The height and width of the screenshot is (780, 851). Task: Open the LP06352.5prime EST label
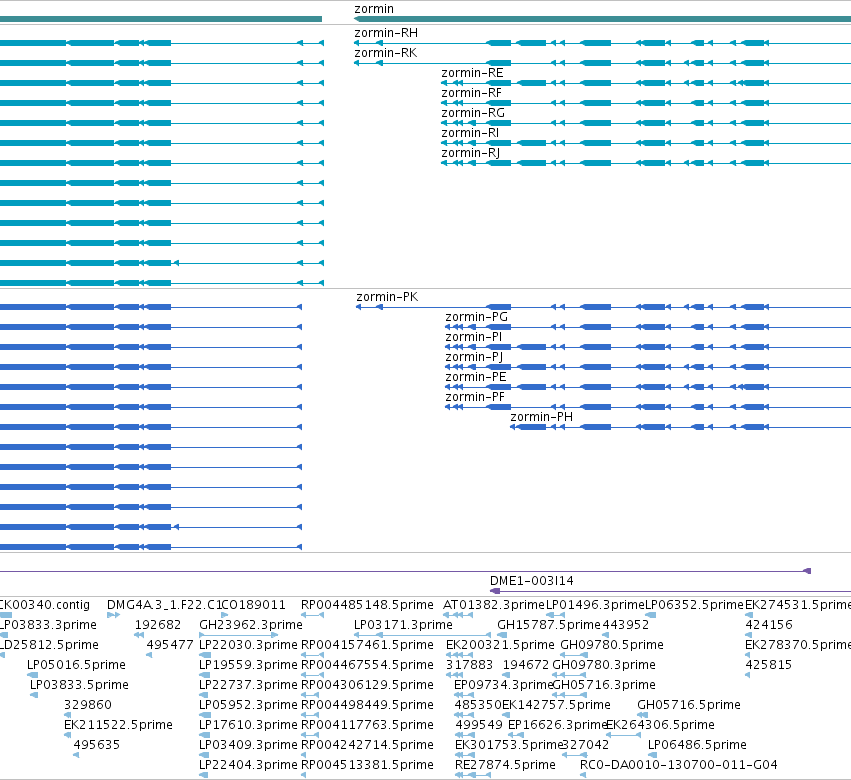tap(694, 605)
